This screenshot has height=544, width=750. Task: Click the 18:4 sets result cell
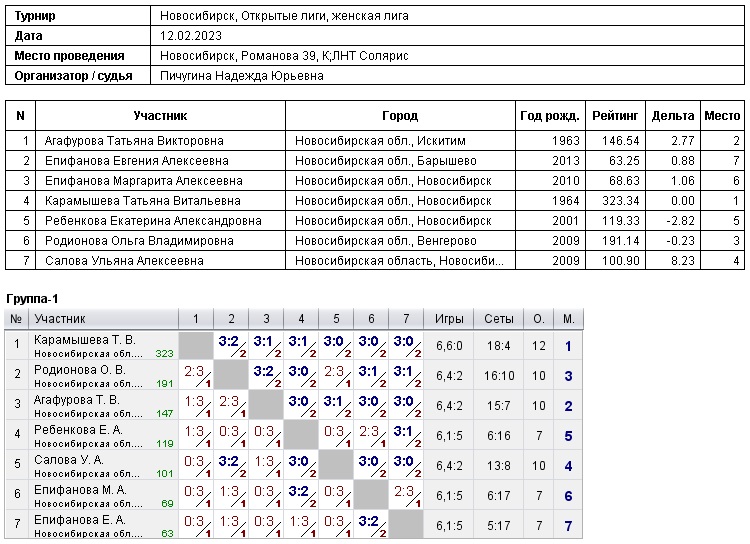point(502,346)
